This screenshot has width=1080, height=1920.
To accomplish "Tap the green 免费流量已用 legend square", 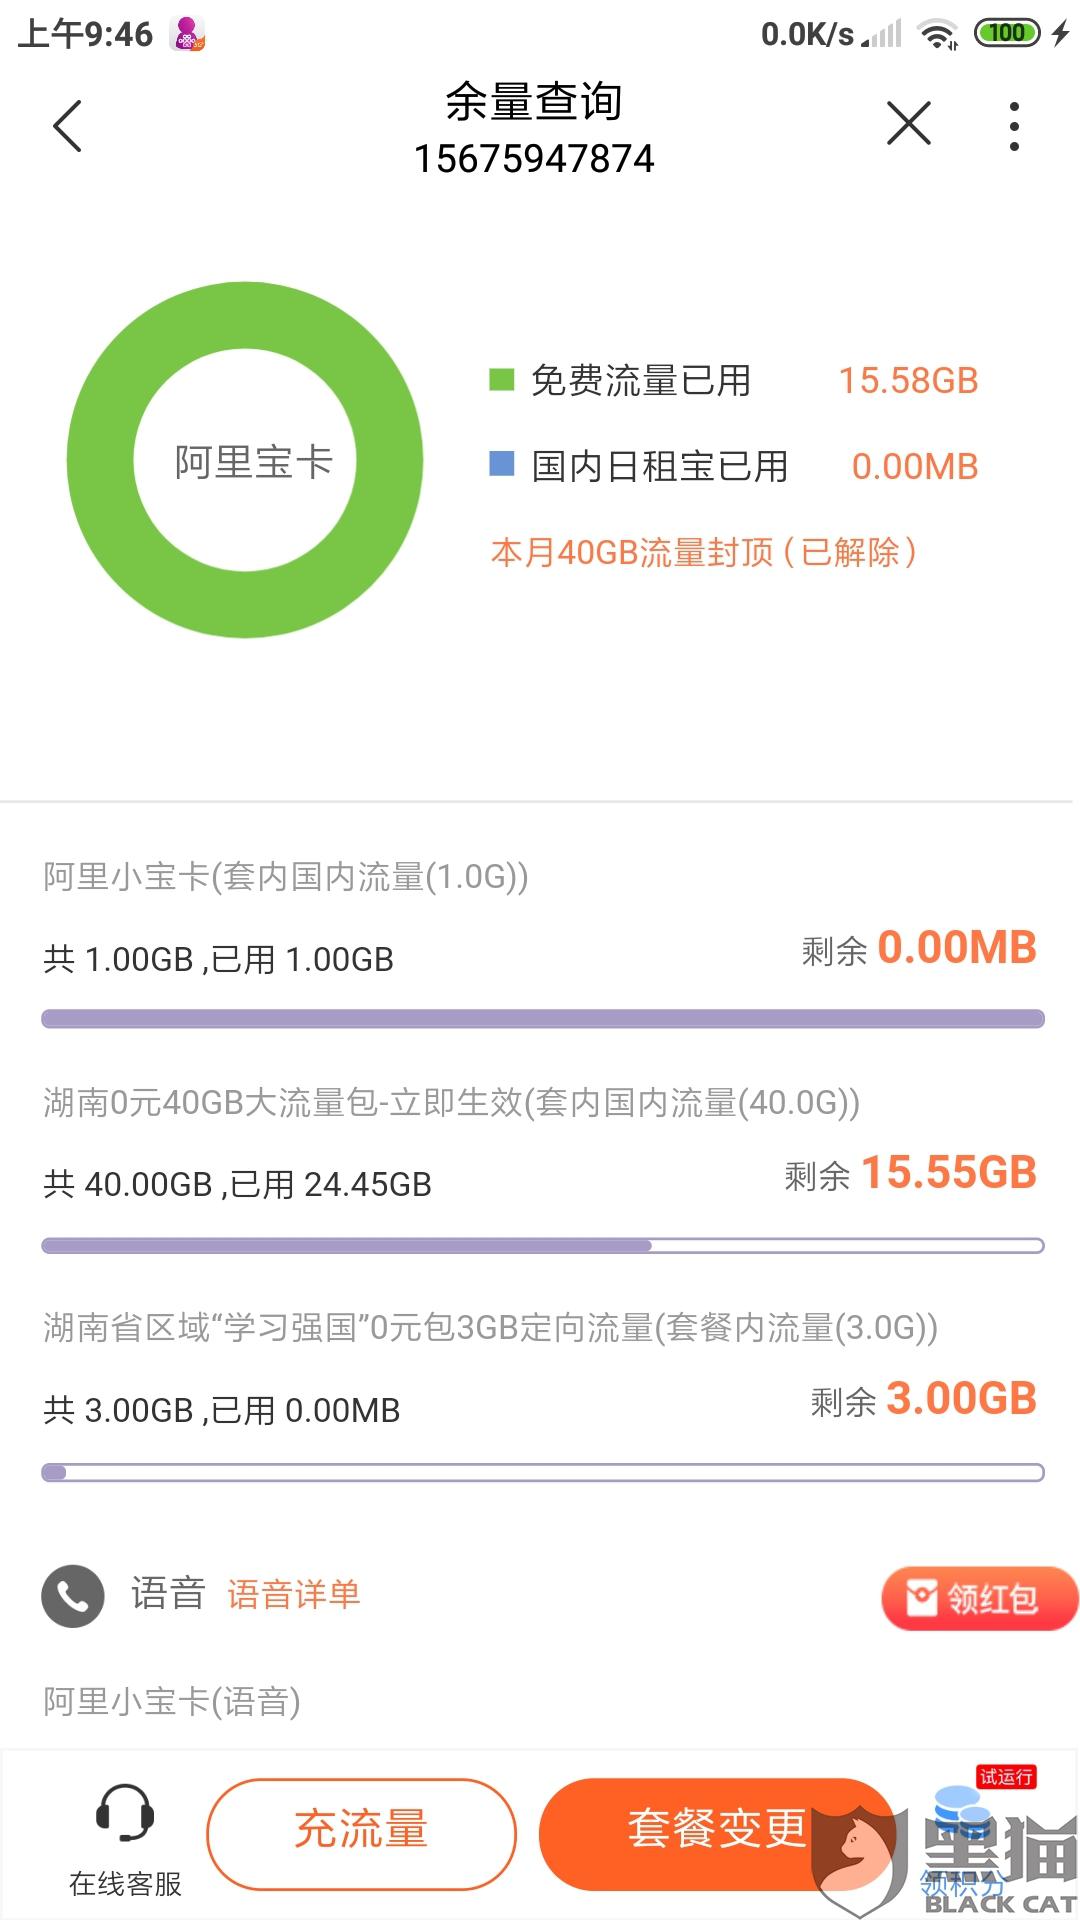I will point(501,380).
